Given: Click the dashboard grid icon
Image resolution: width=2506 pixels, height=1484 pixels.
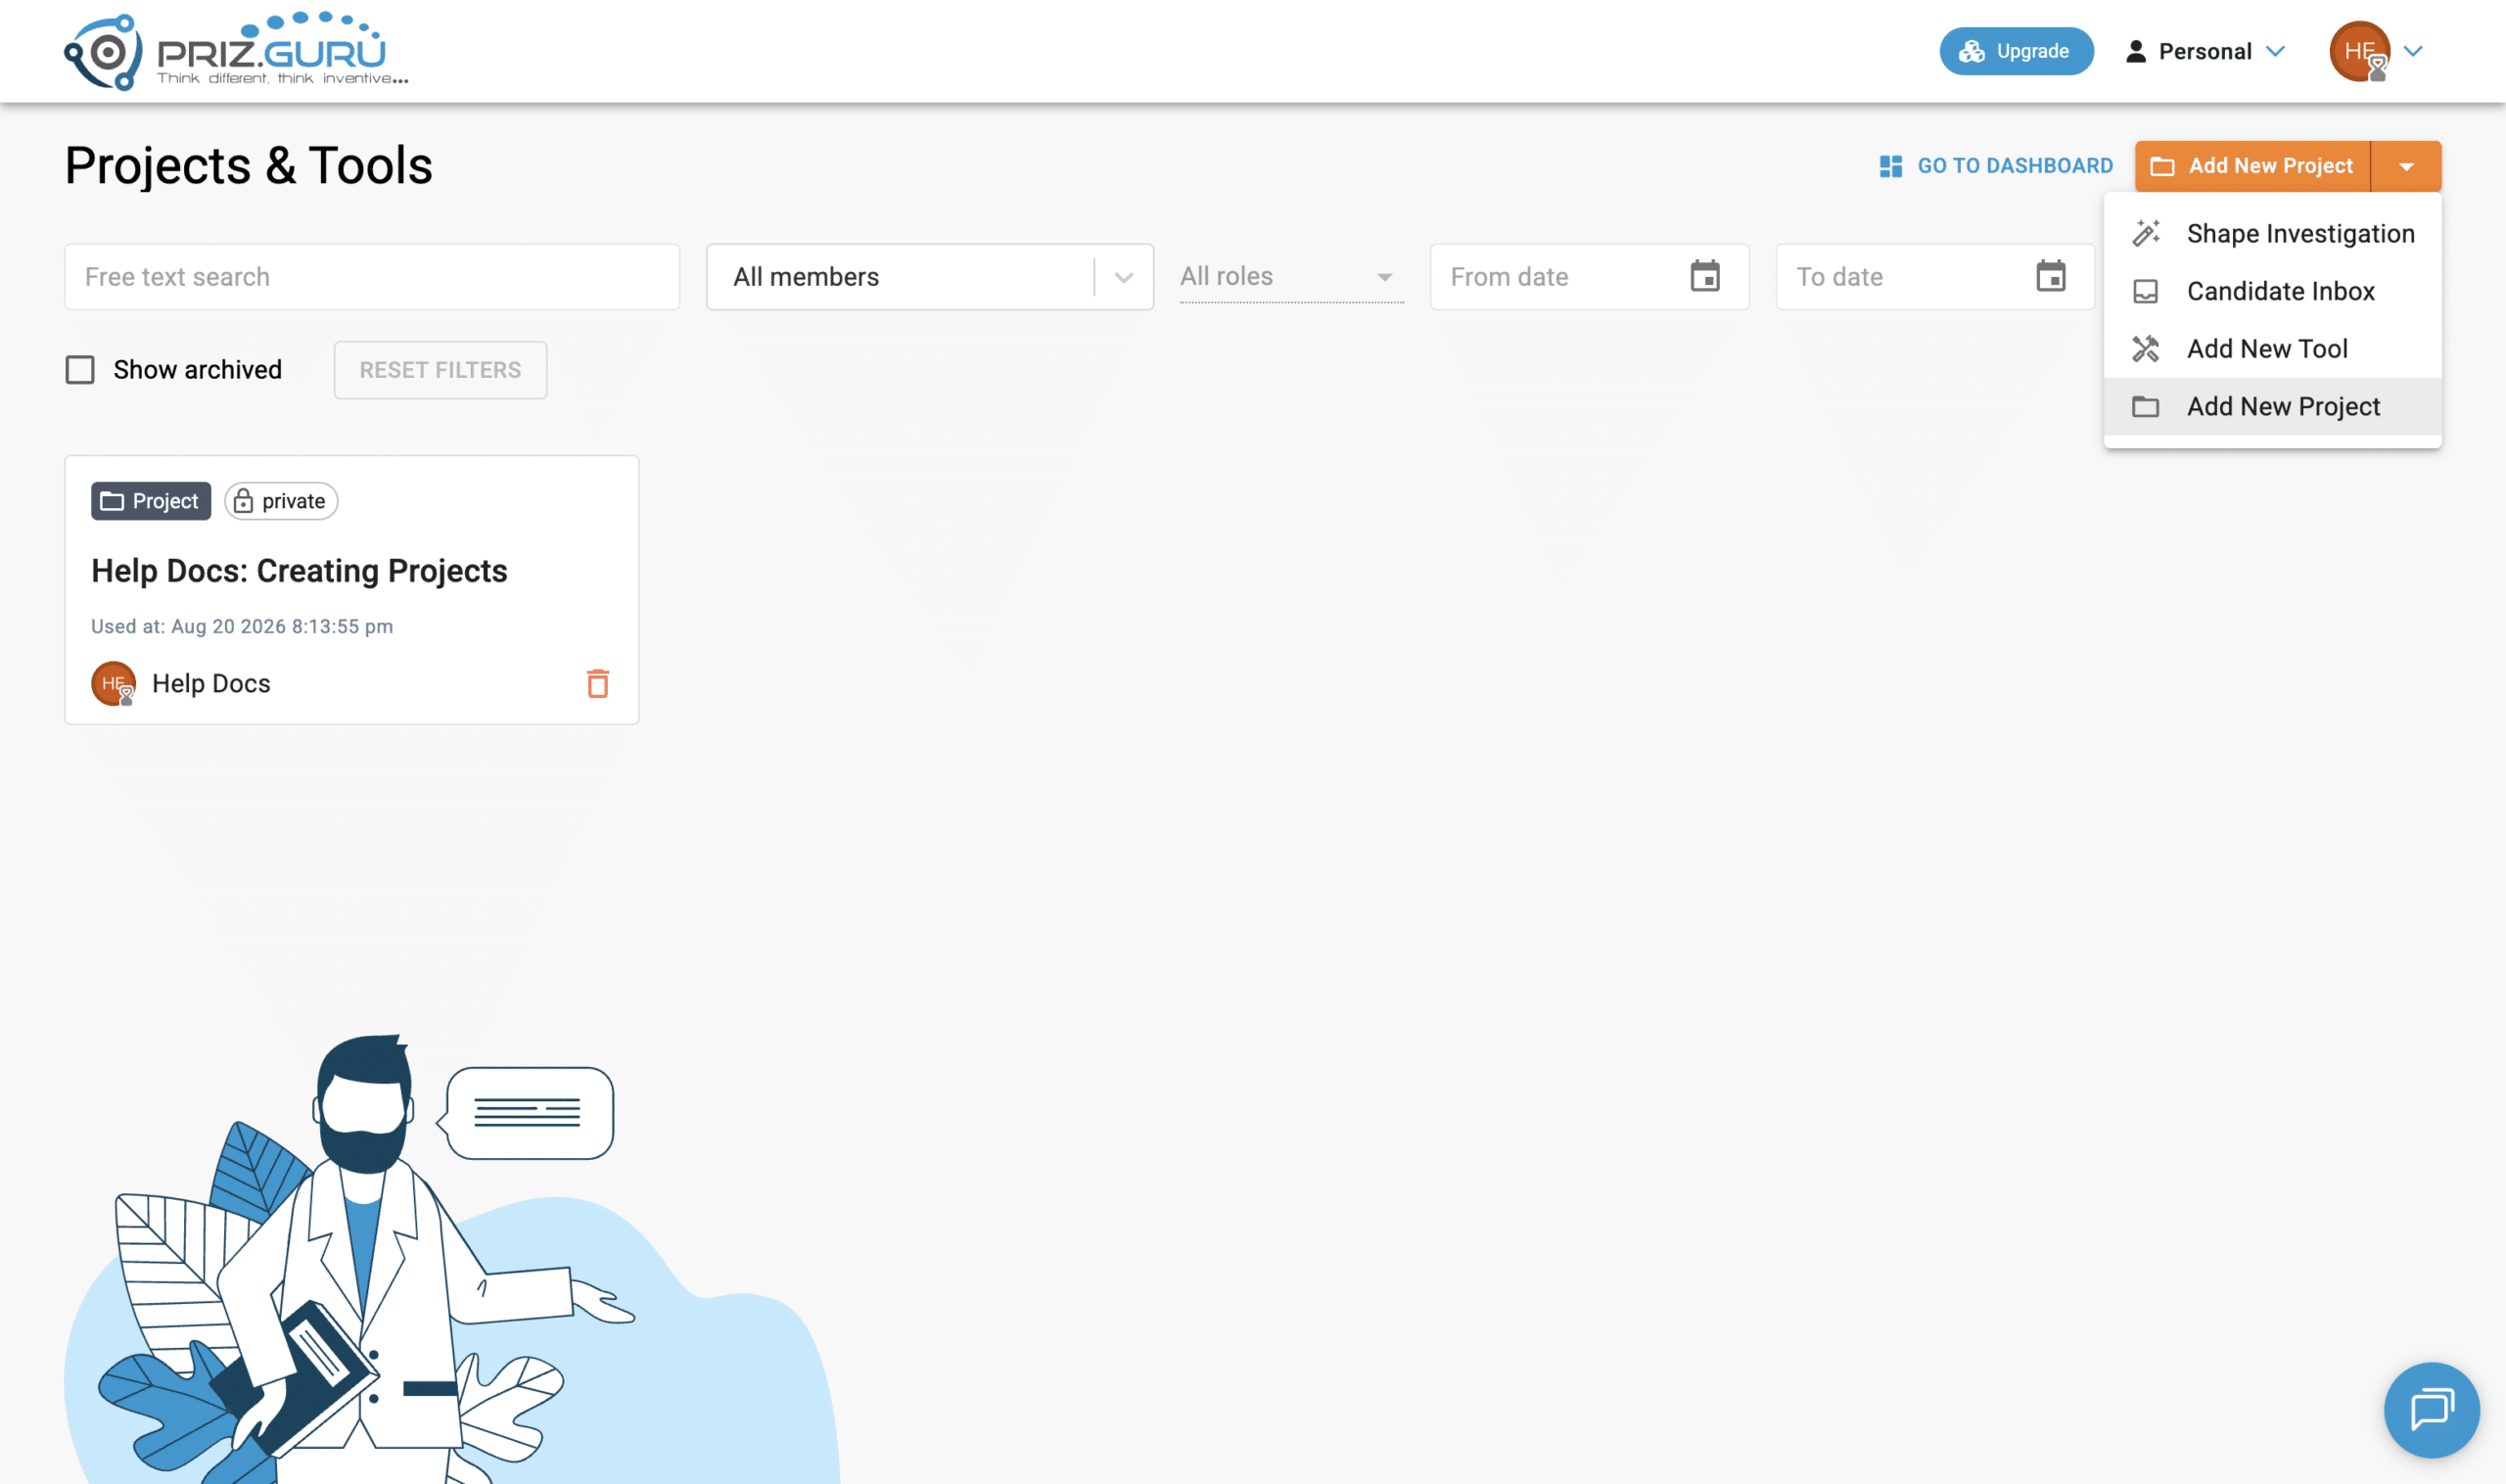Looking at the screenshot, I should (1890, 166).
